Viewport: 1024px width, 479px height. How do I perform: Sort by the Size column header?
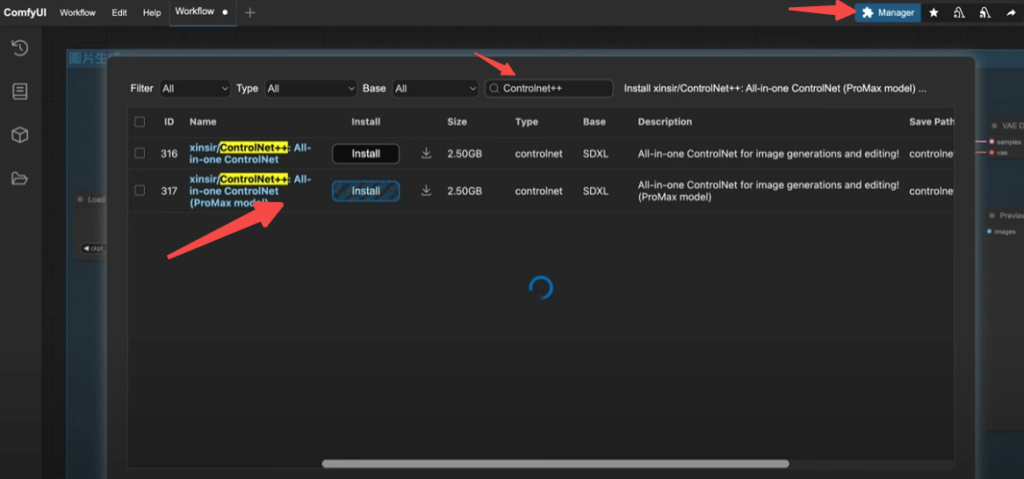(457, 122)
